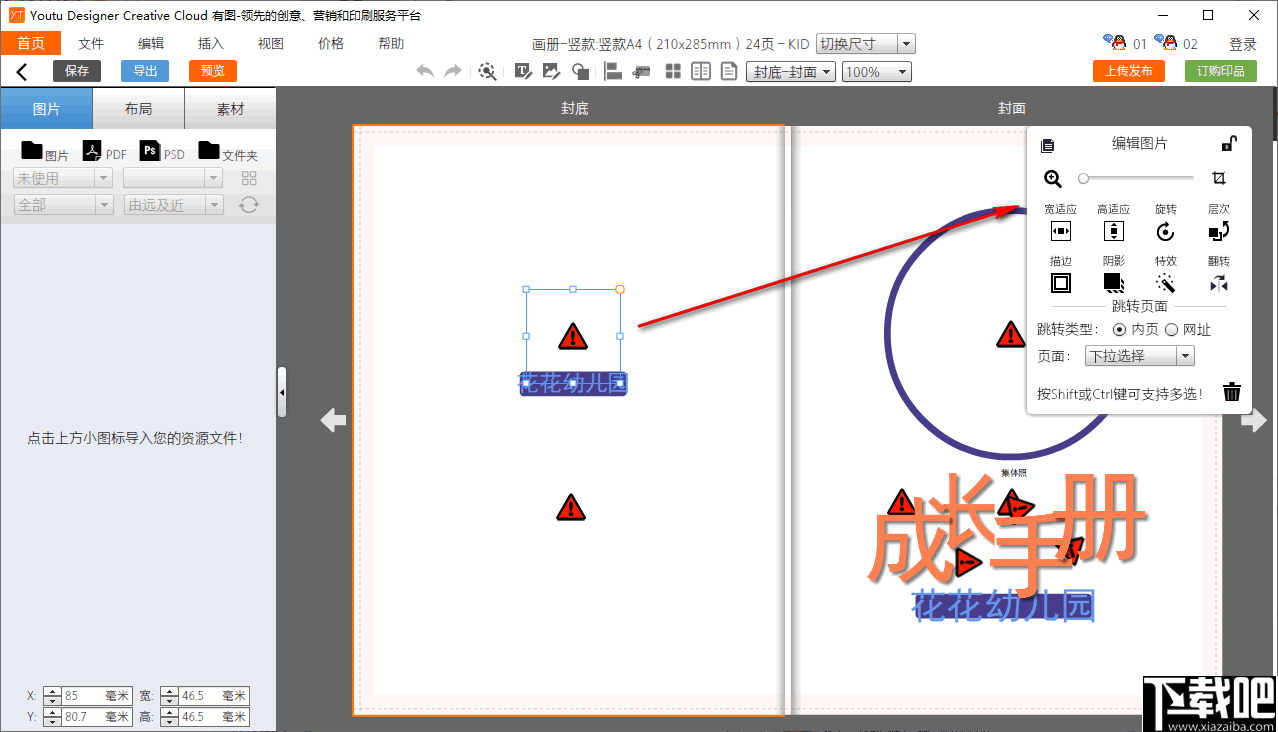Delete image using the trash icon
Viewport: 1278px width, 732px height.
1232,392
